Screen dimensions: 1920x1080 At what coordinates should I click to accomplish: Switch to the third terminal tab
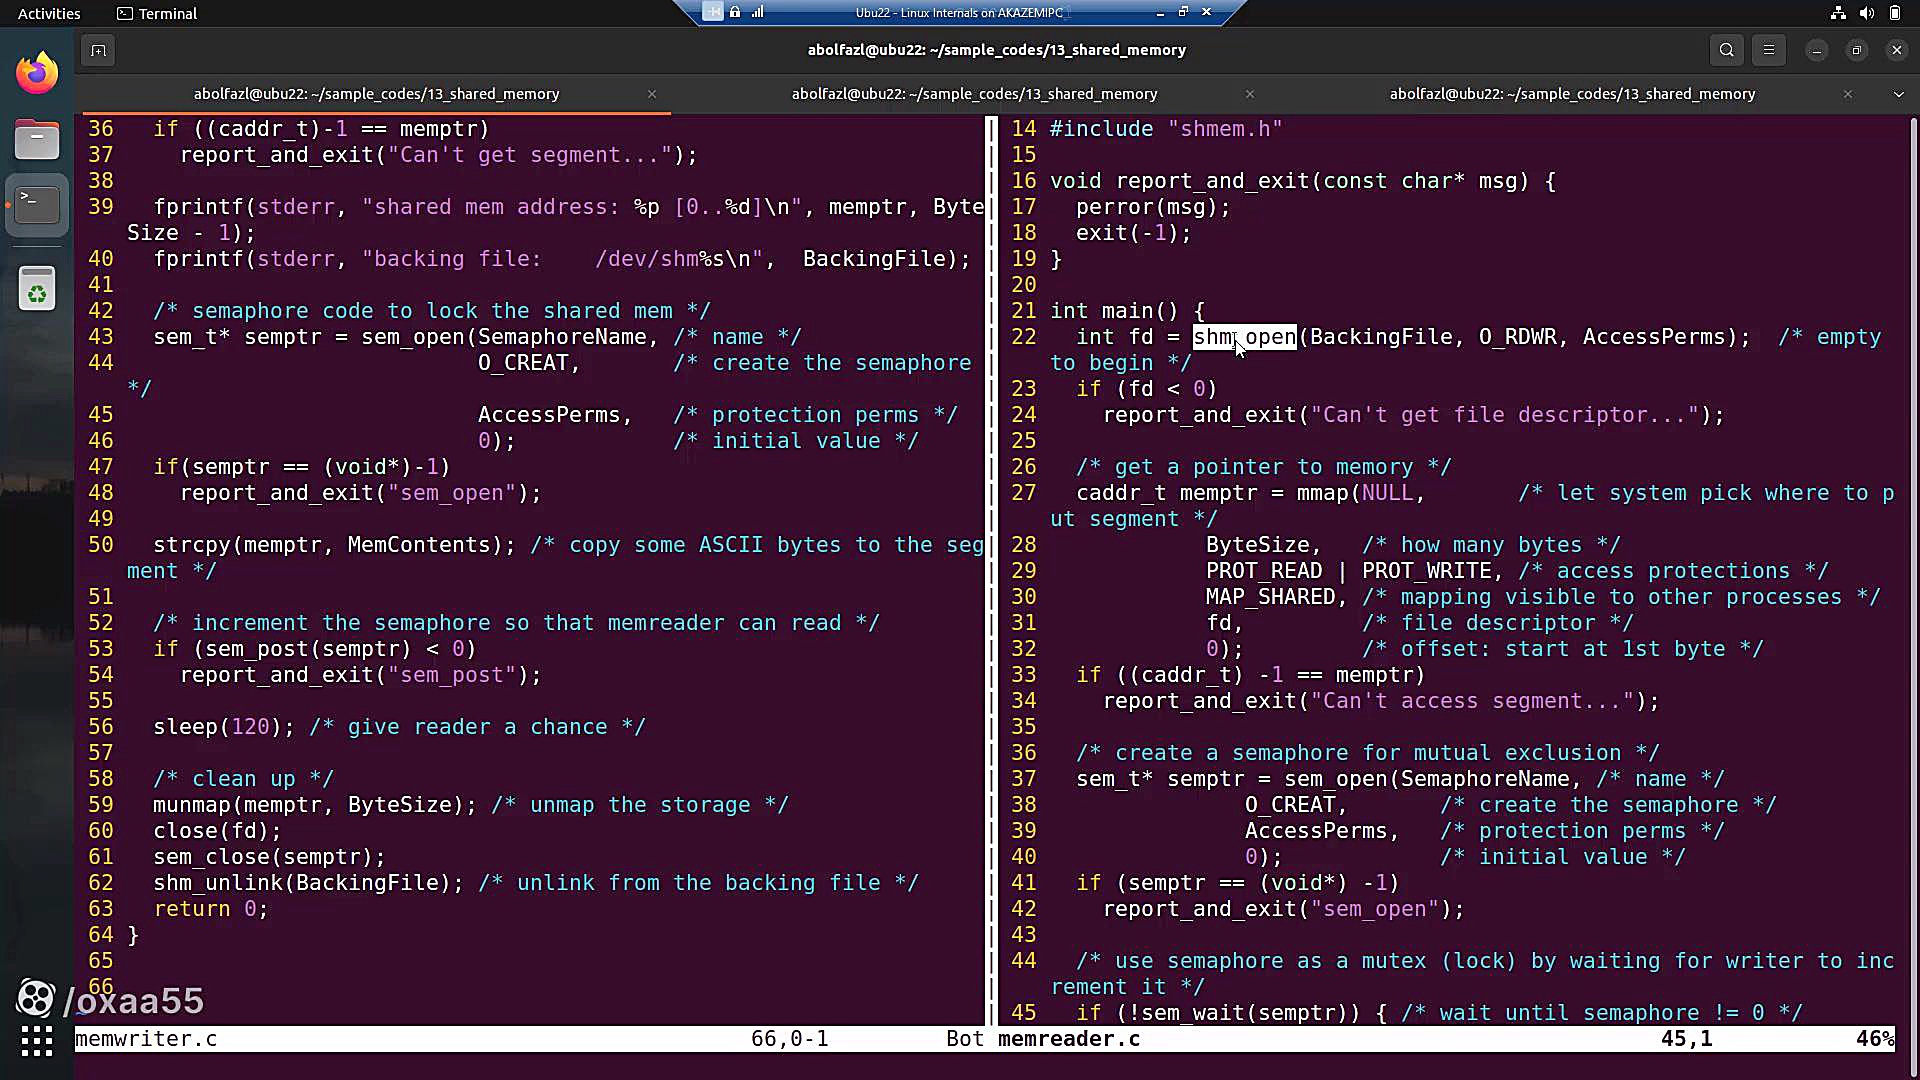point(1572,94)
